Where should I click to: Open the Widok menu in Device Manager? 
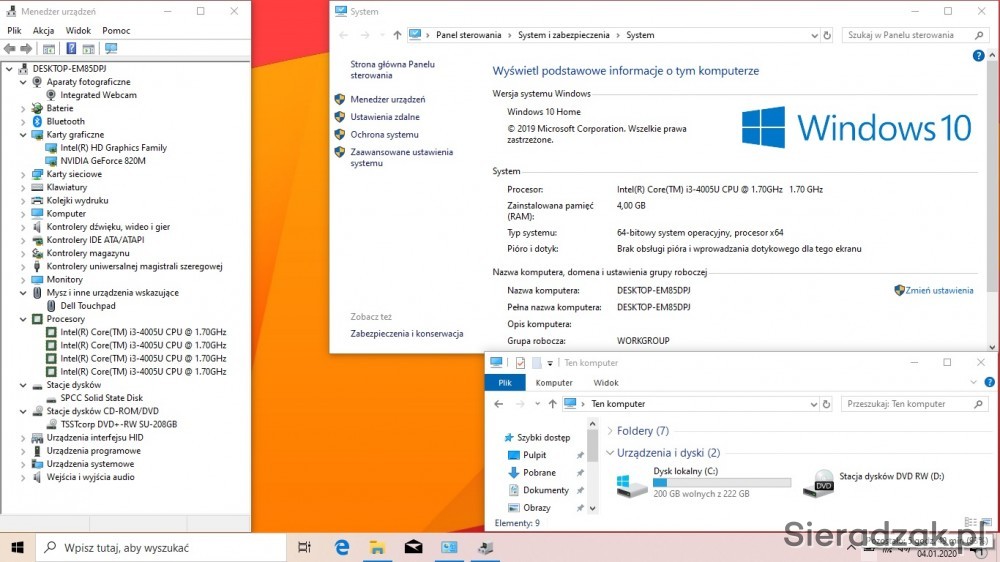(x=78, y=31)
